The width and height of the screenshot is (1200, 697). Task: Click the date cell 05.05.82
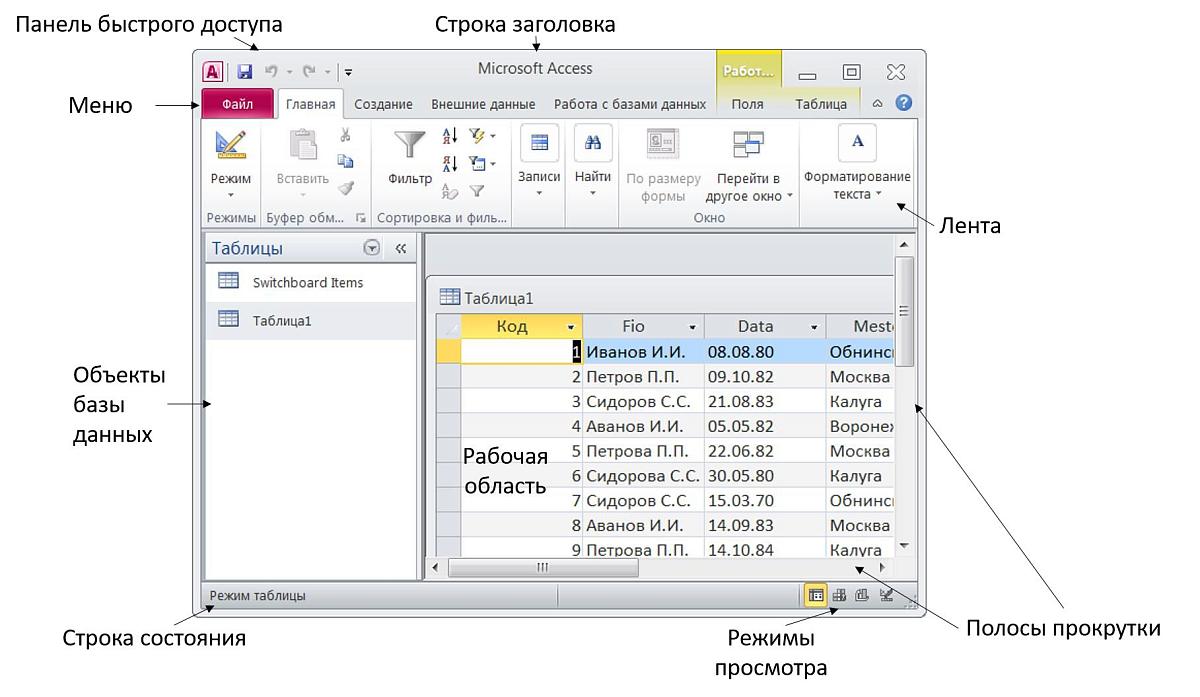(x=765, y=426)
